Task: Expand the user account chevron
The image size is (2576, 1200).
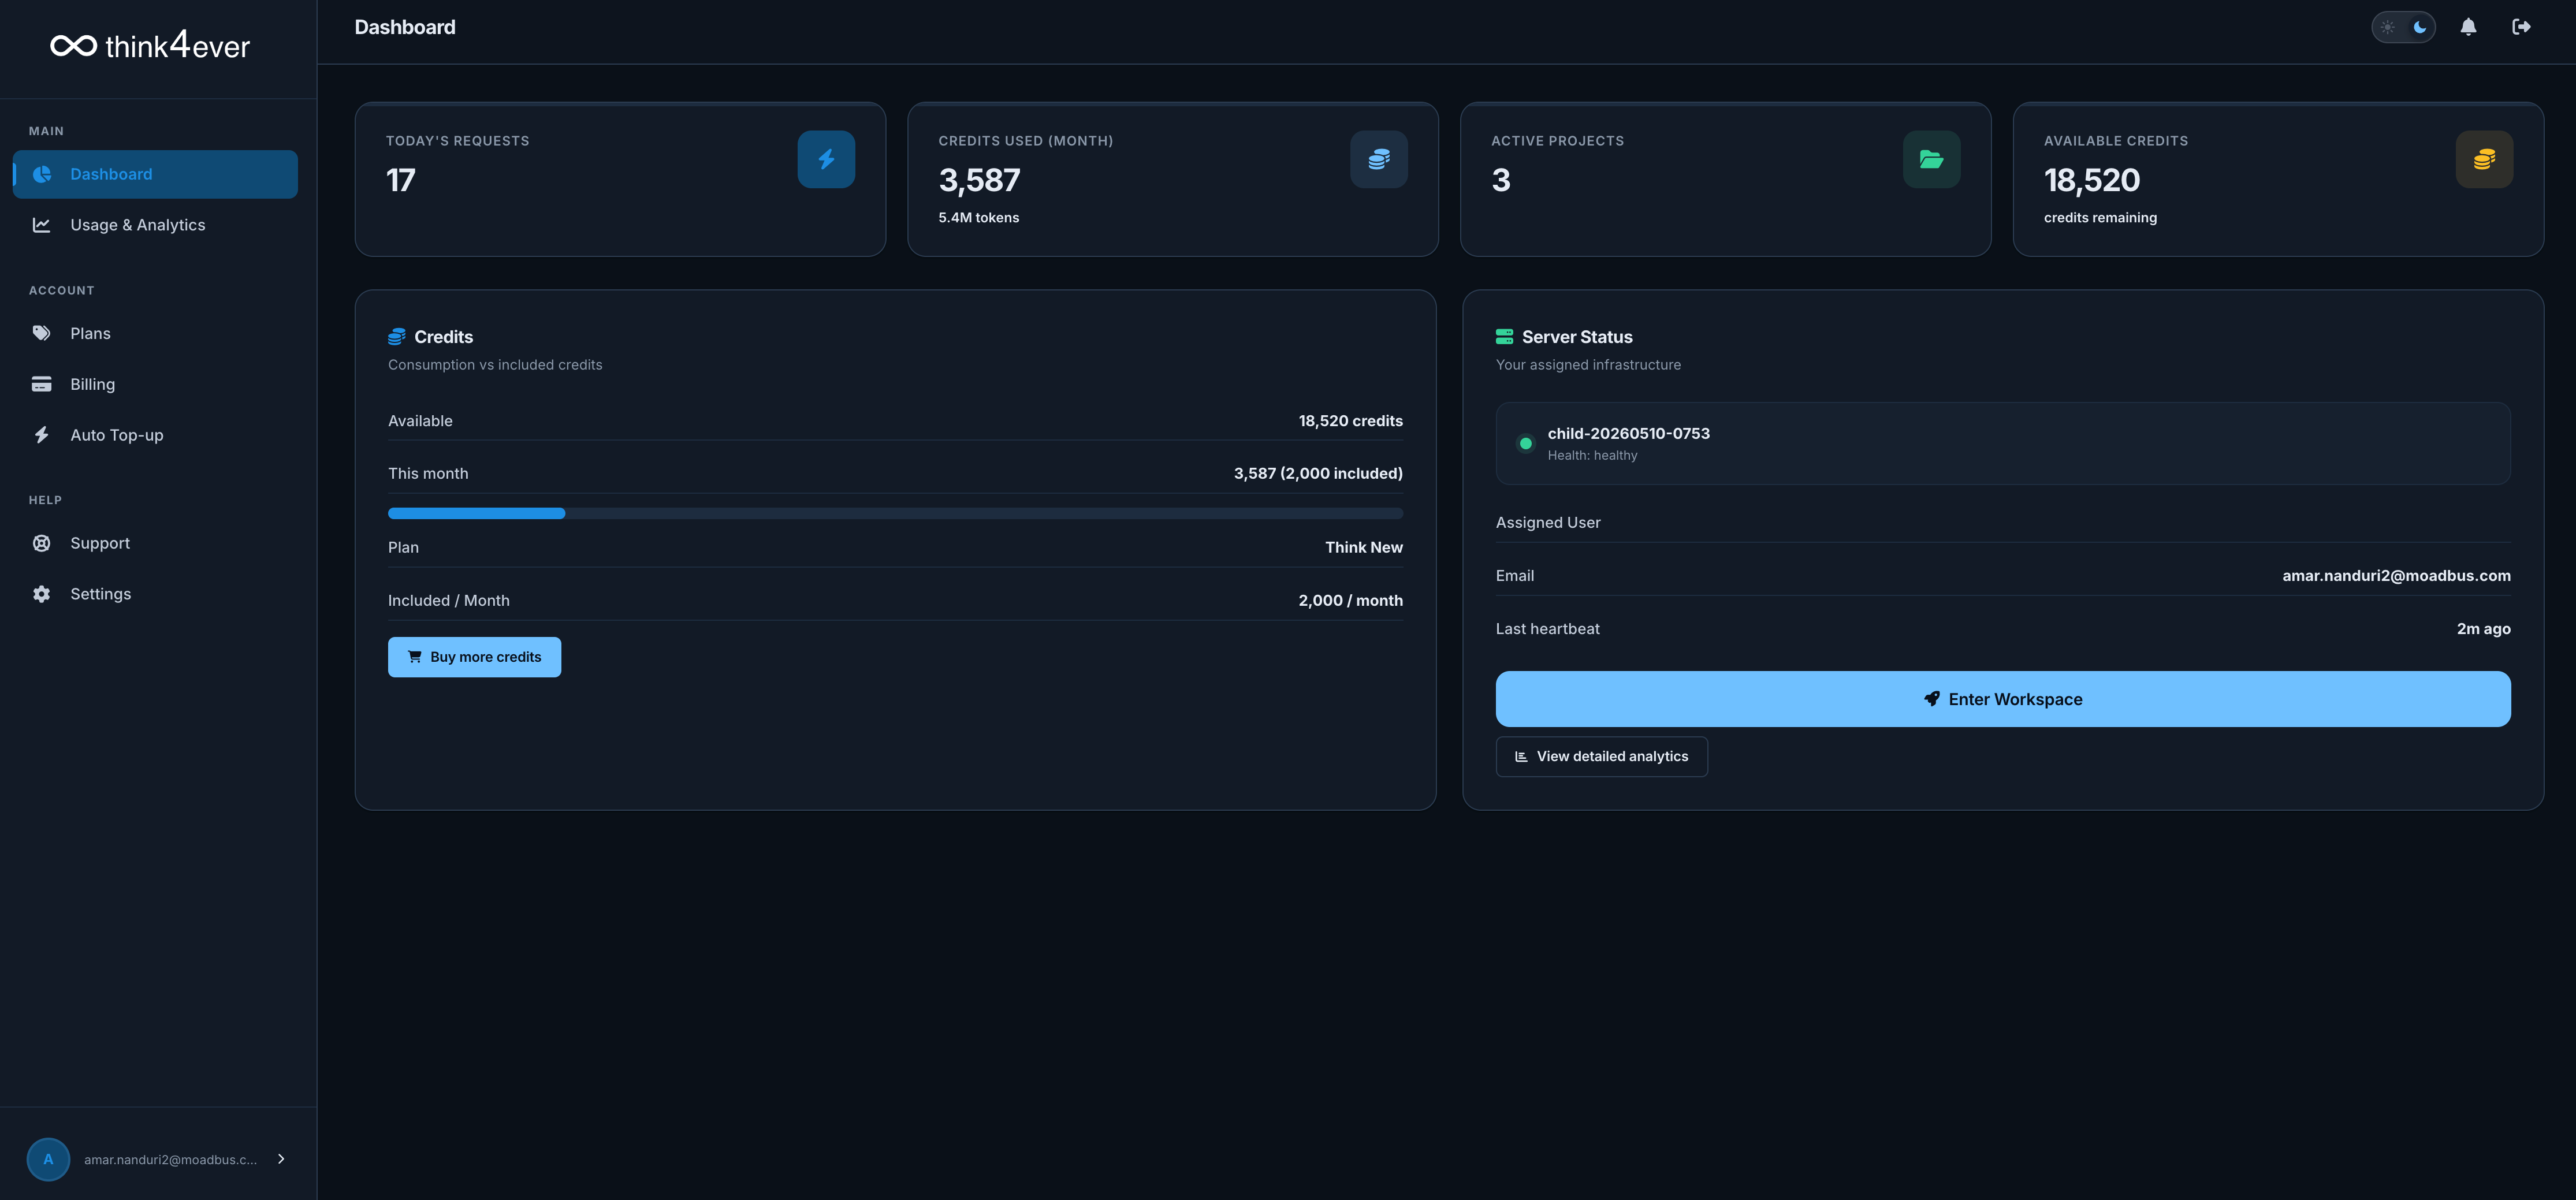Action: tap(281, 1159)
